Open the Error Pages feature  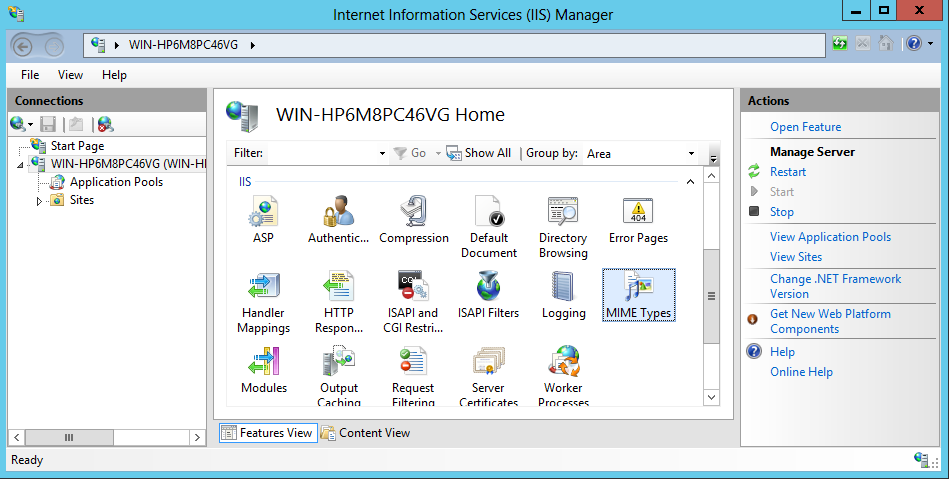pos(638,219)
